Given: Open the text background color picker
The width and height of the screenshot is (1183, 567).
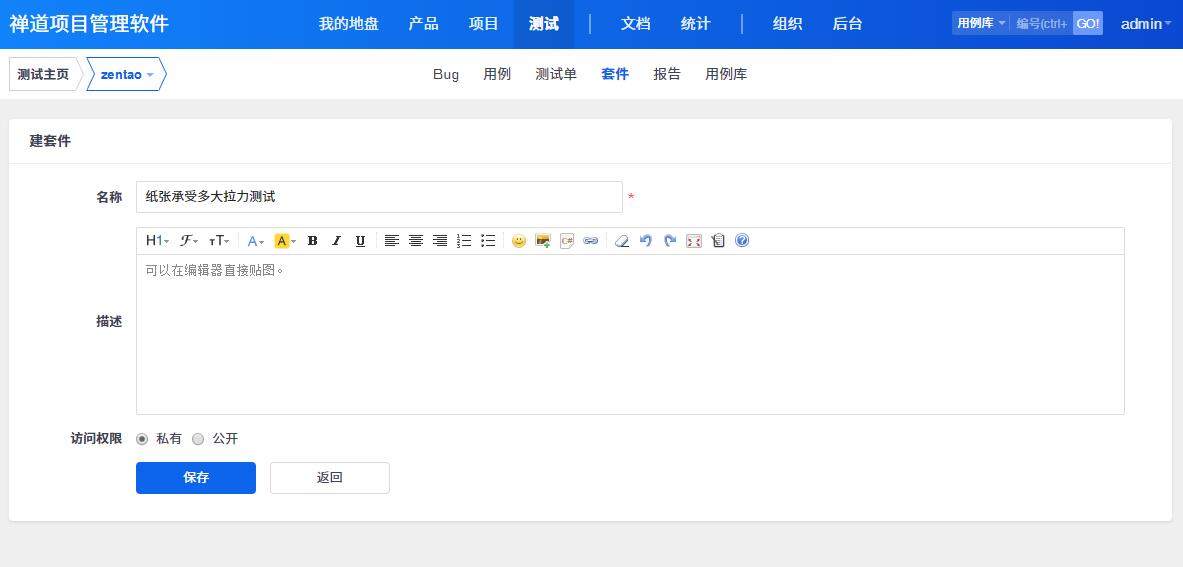Looking at the screenshot, I should tap(285, 241).
